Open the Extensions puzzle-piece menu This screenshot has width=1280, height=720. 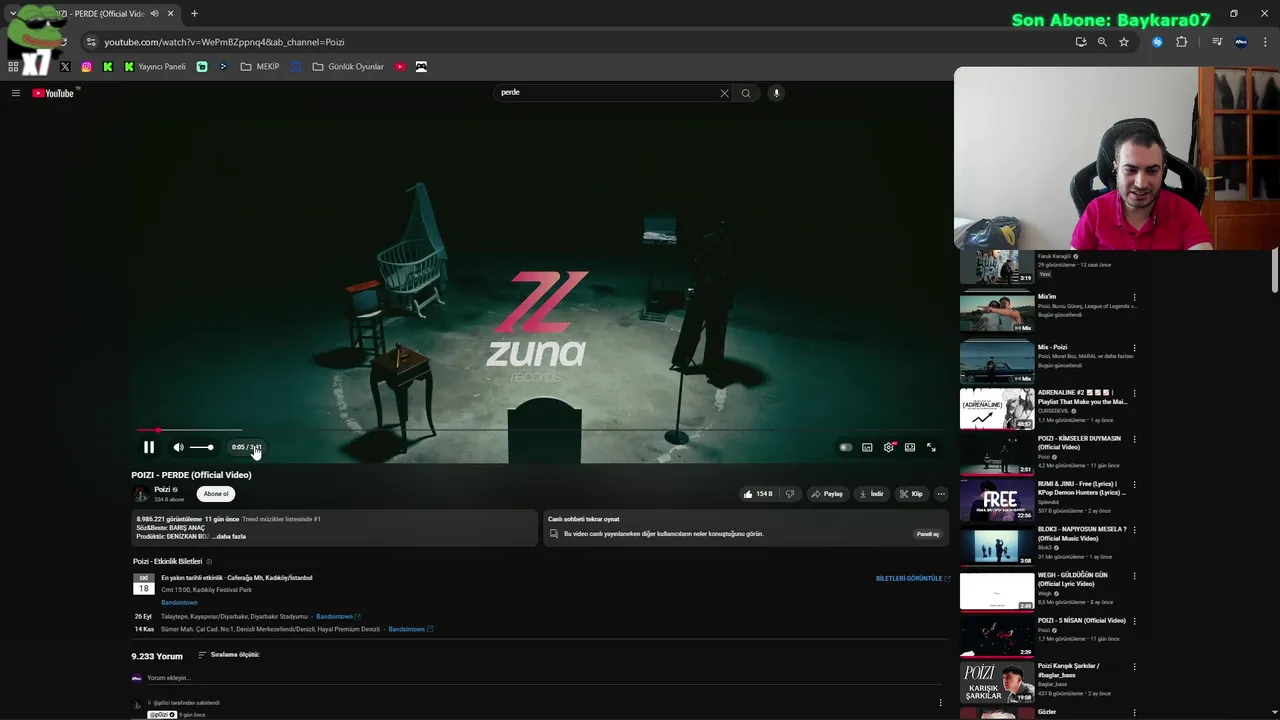(x=1181, y=42)
